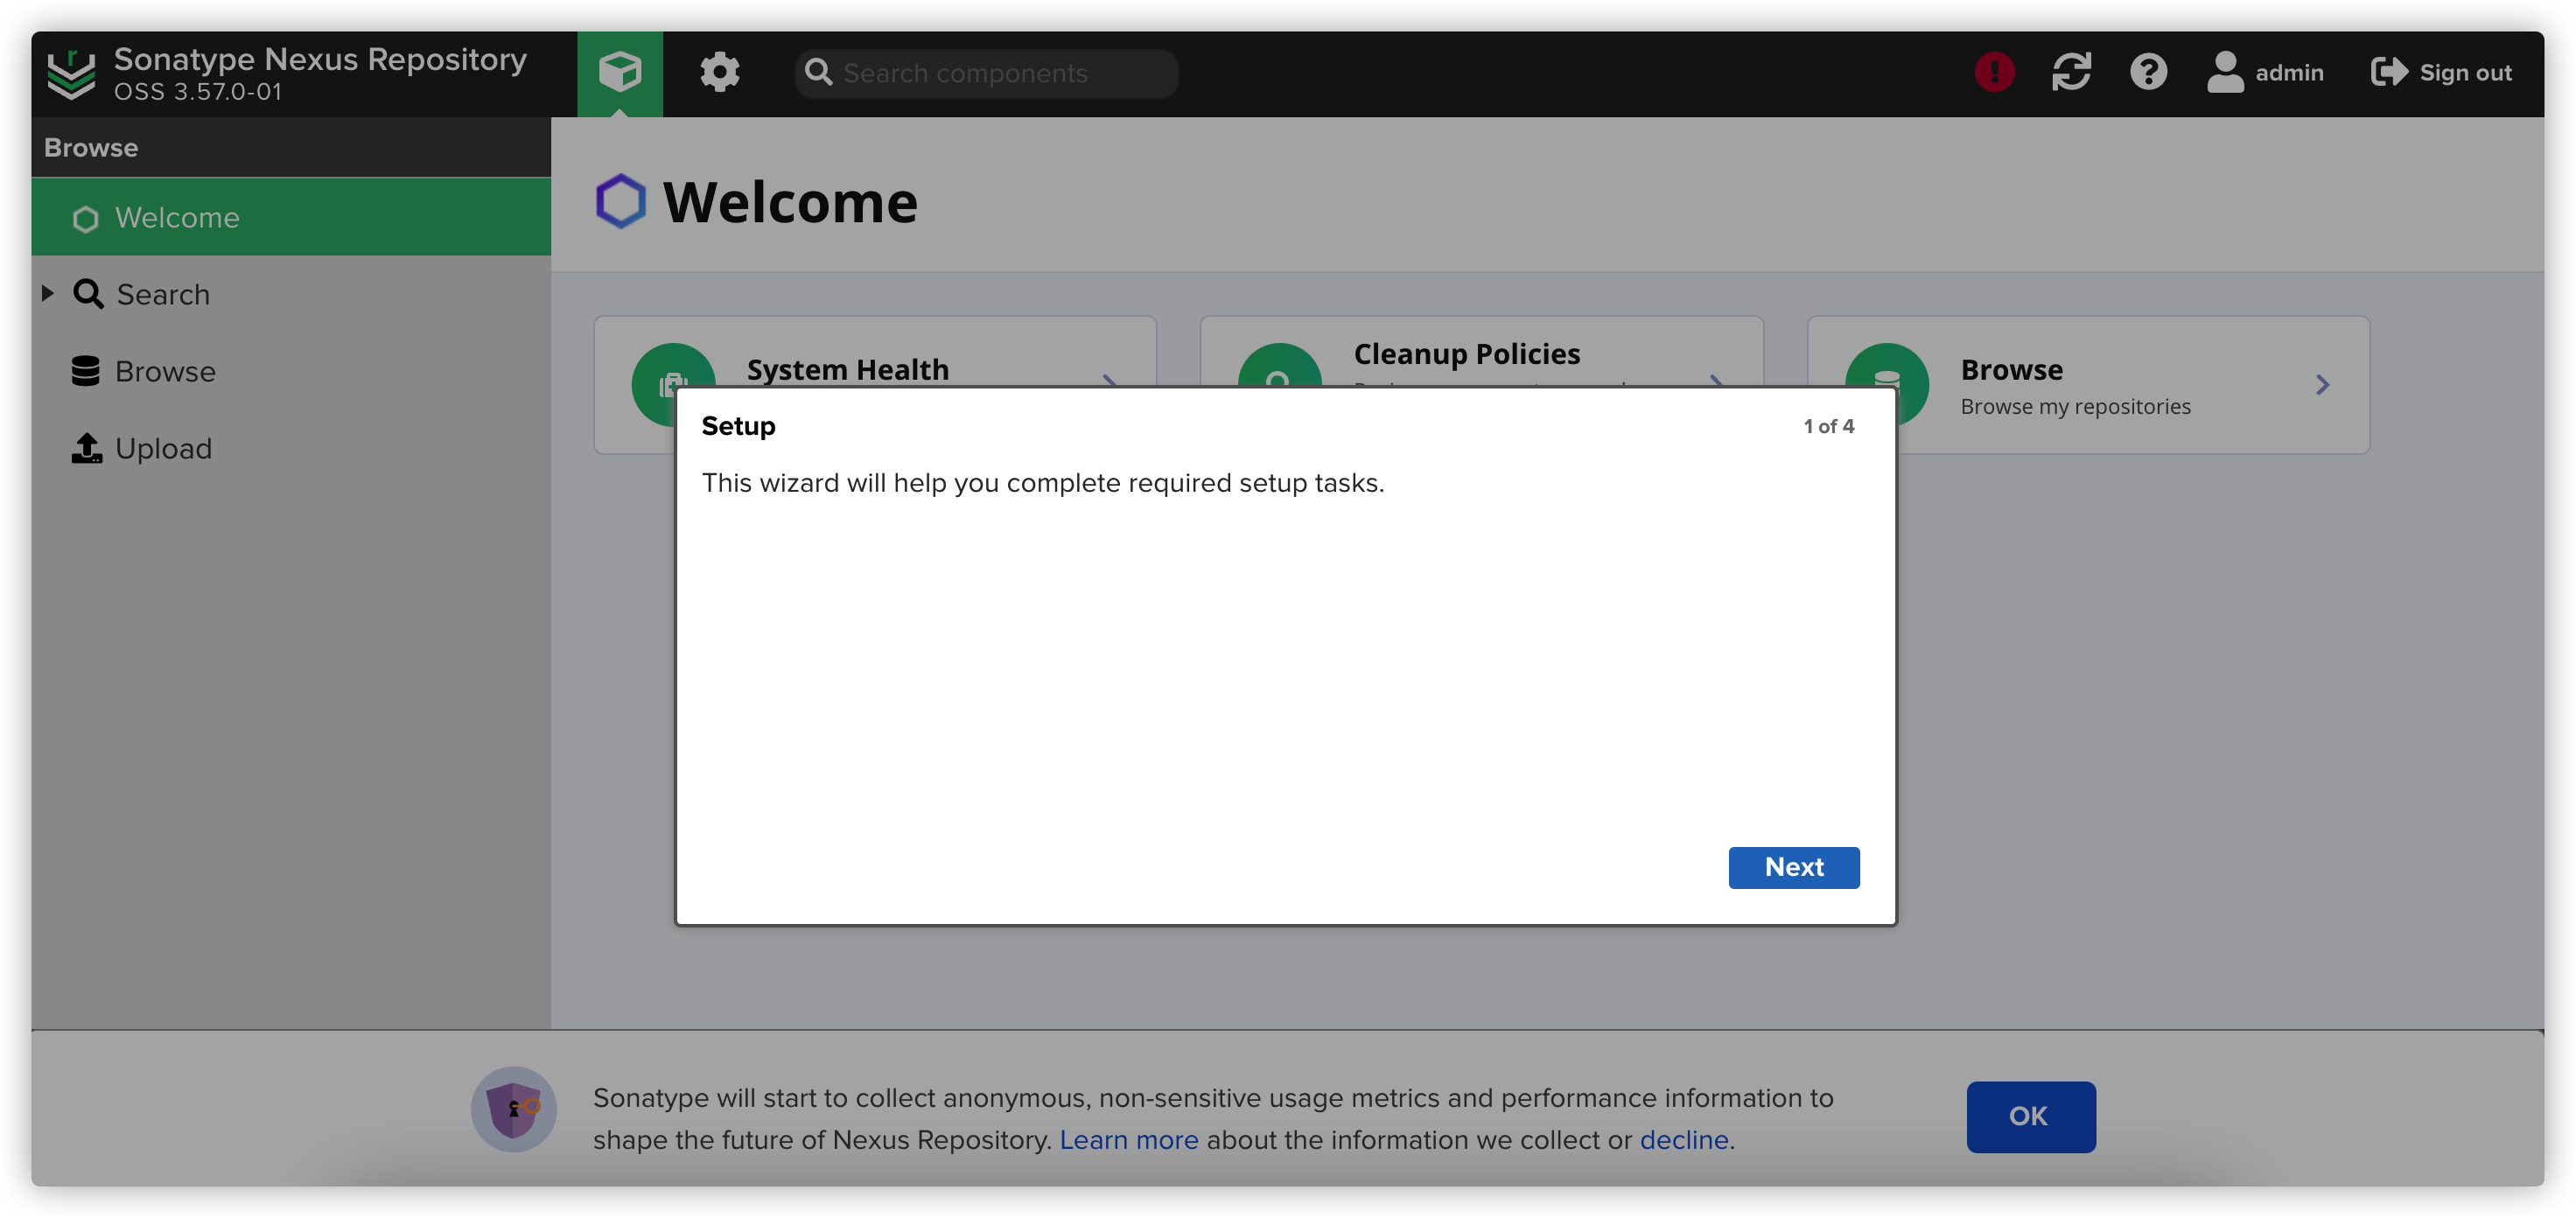Click the Refresh icon in header
Screen dimensions: 2576x1218
pyautogui.click(x=2071, y=72)
